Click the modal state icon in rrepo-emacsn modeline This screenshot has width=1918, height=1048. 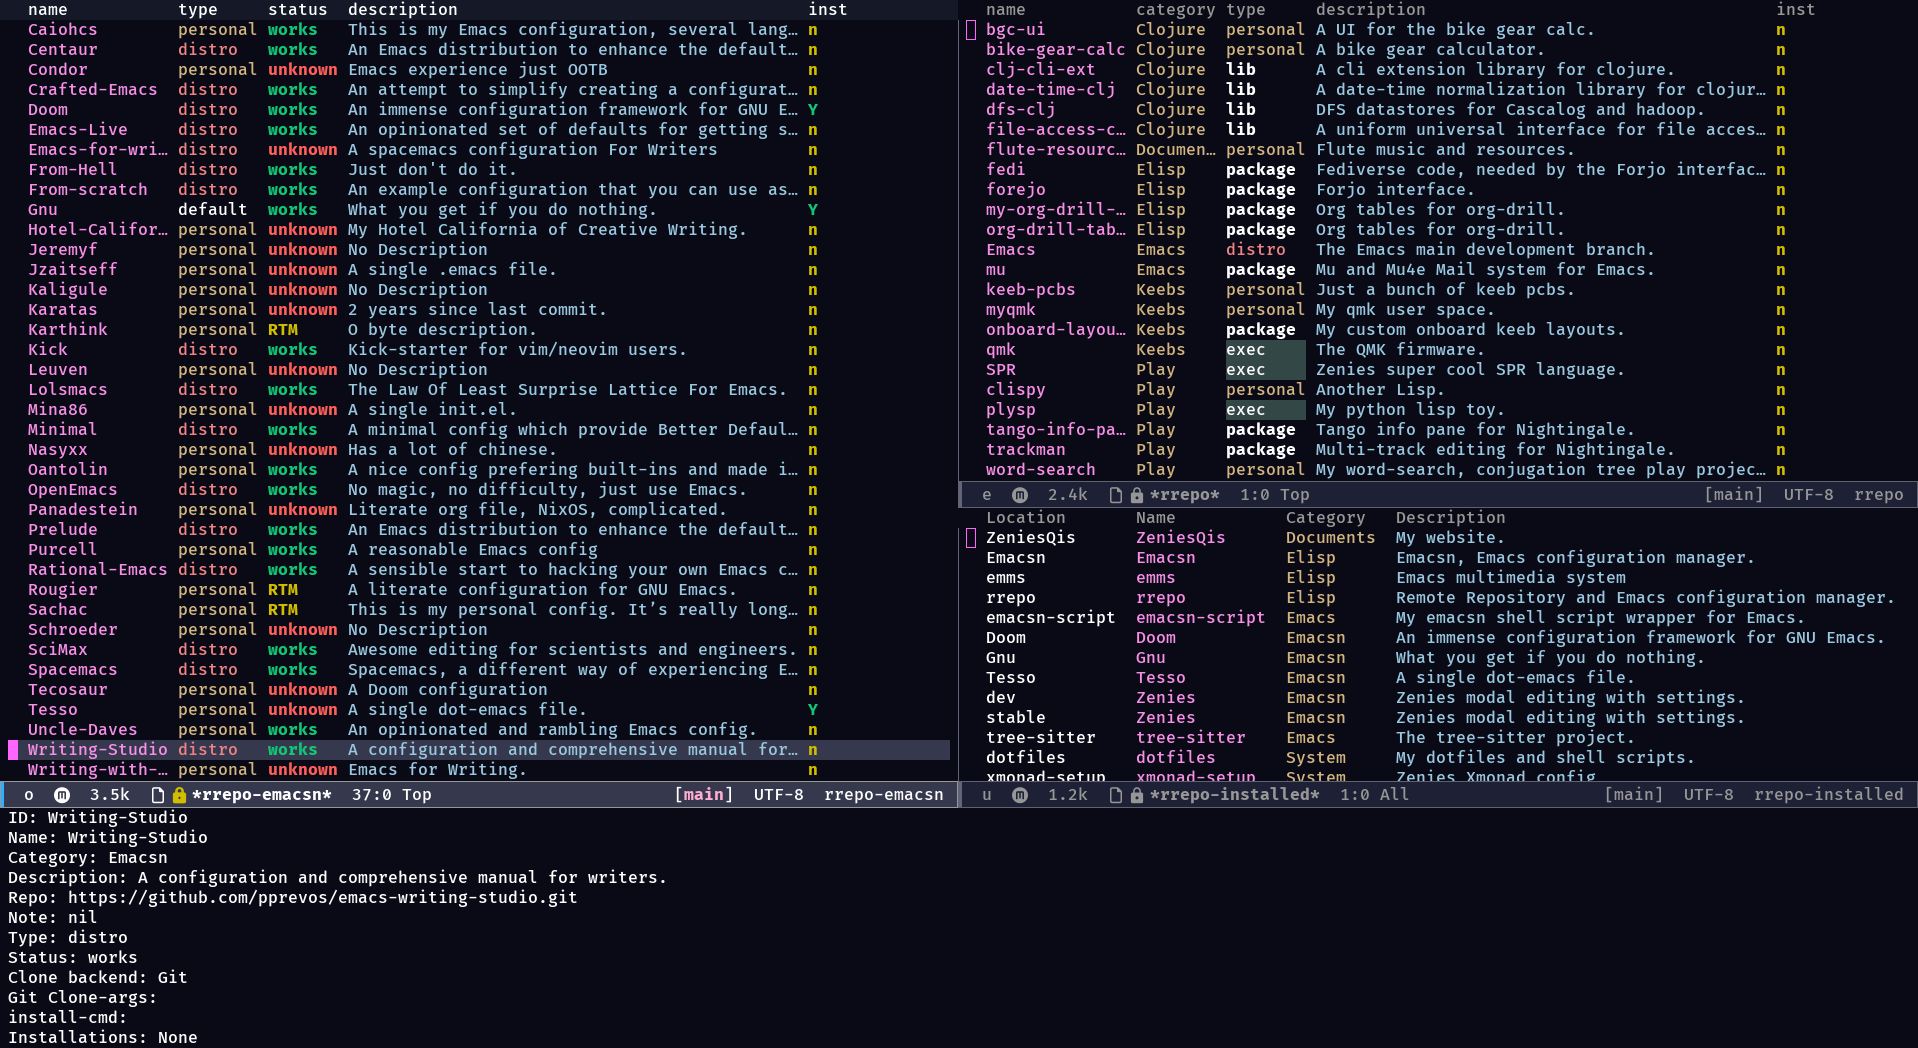click(62, 795)
